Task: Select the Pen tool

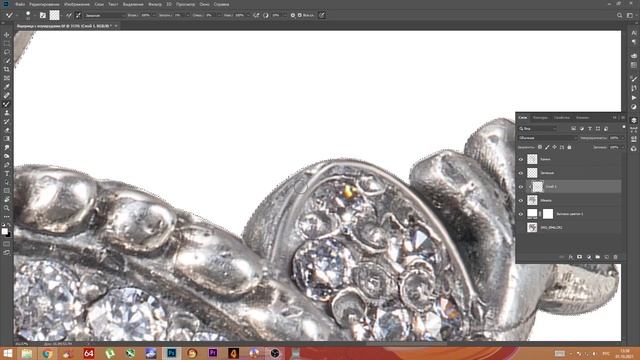Action: (7, 165)
